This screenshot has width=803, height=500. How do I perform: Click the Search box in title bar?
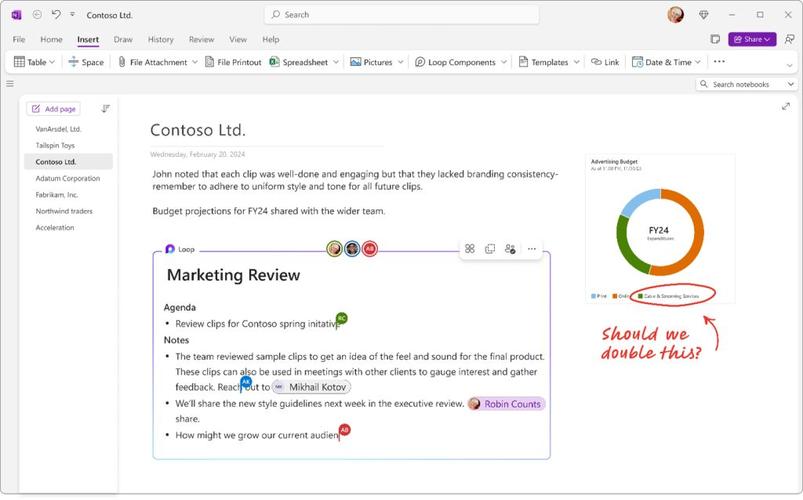(402, 15)
